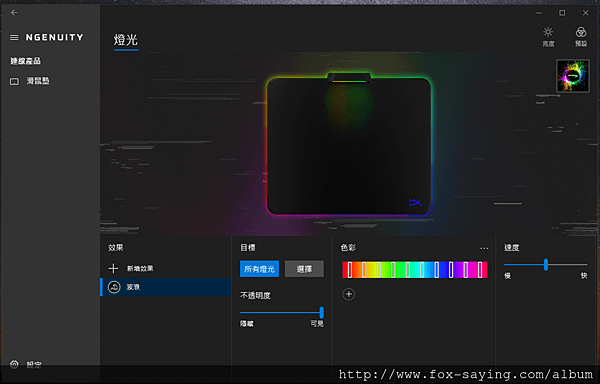
Task: Close the NGENUITY window
Action: 585,13
